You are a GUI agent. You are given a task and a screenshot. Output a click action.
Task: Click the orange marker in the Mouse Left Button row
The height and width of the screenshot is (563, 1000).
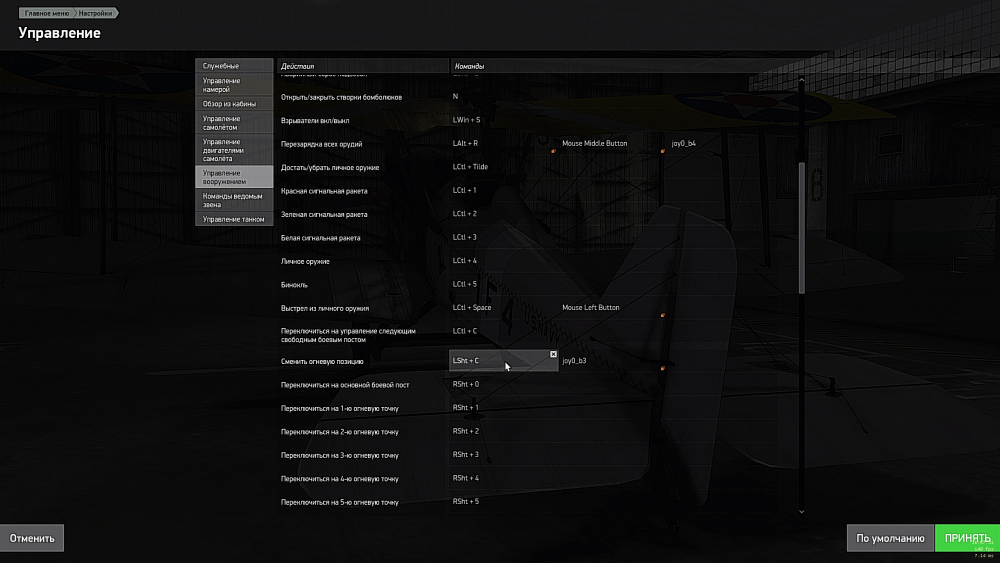pyautogui.click(x=663, y=315)
